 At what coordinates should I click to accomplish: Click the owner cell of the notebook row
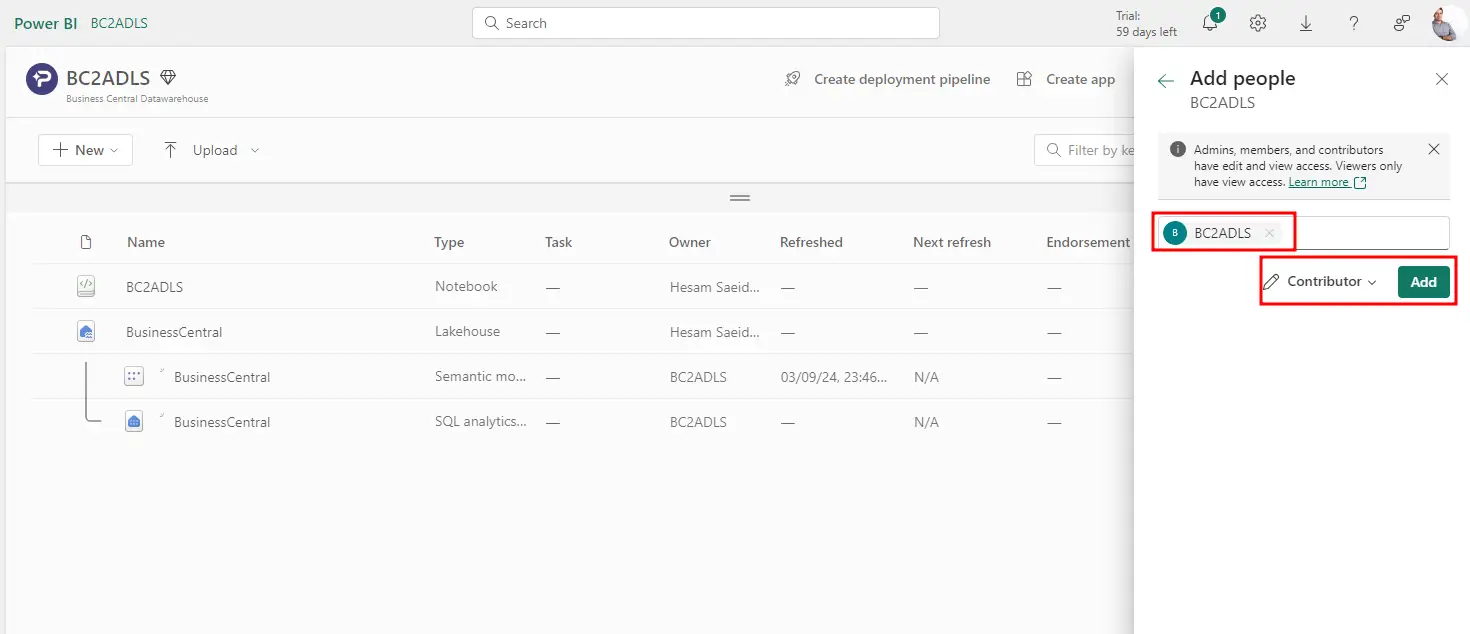[715, 287]
